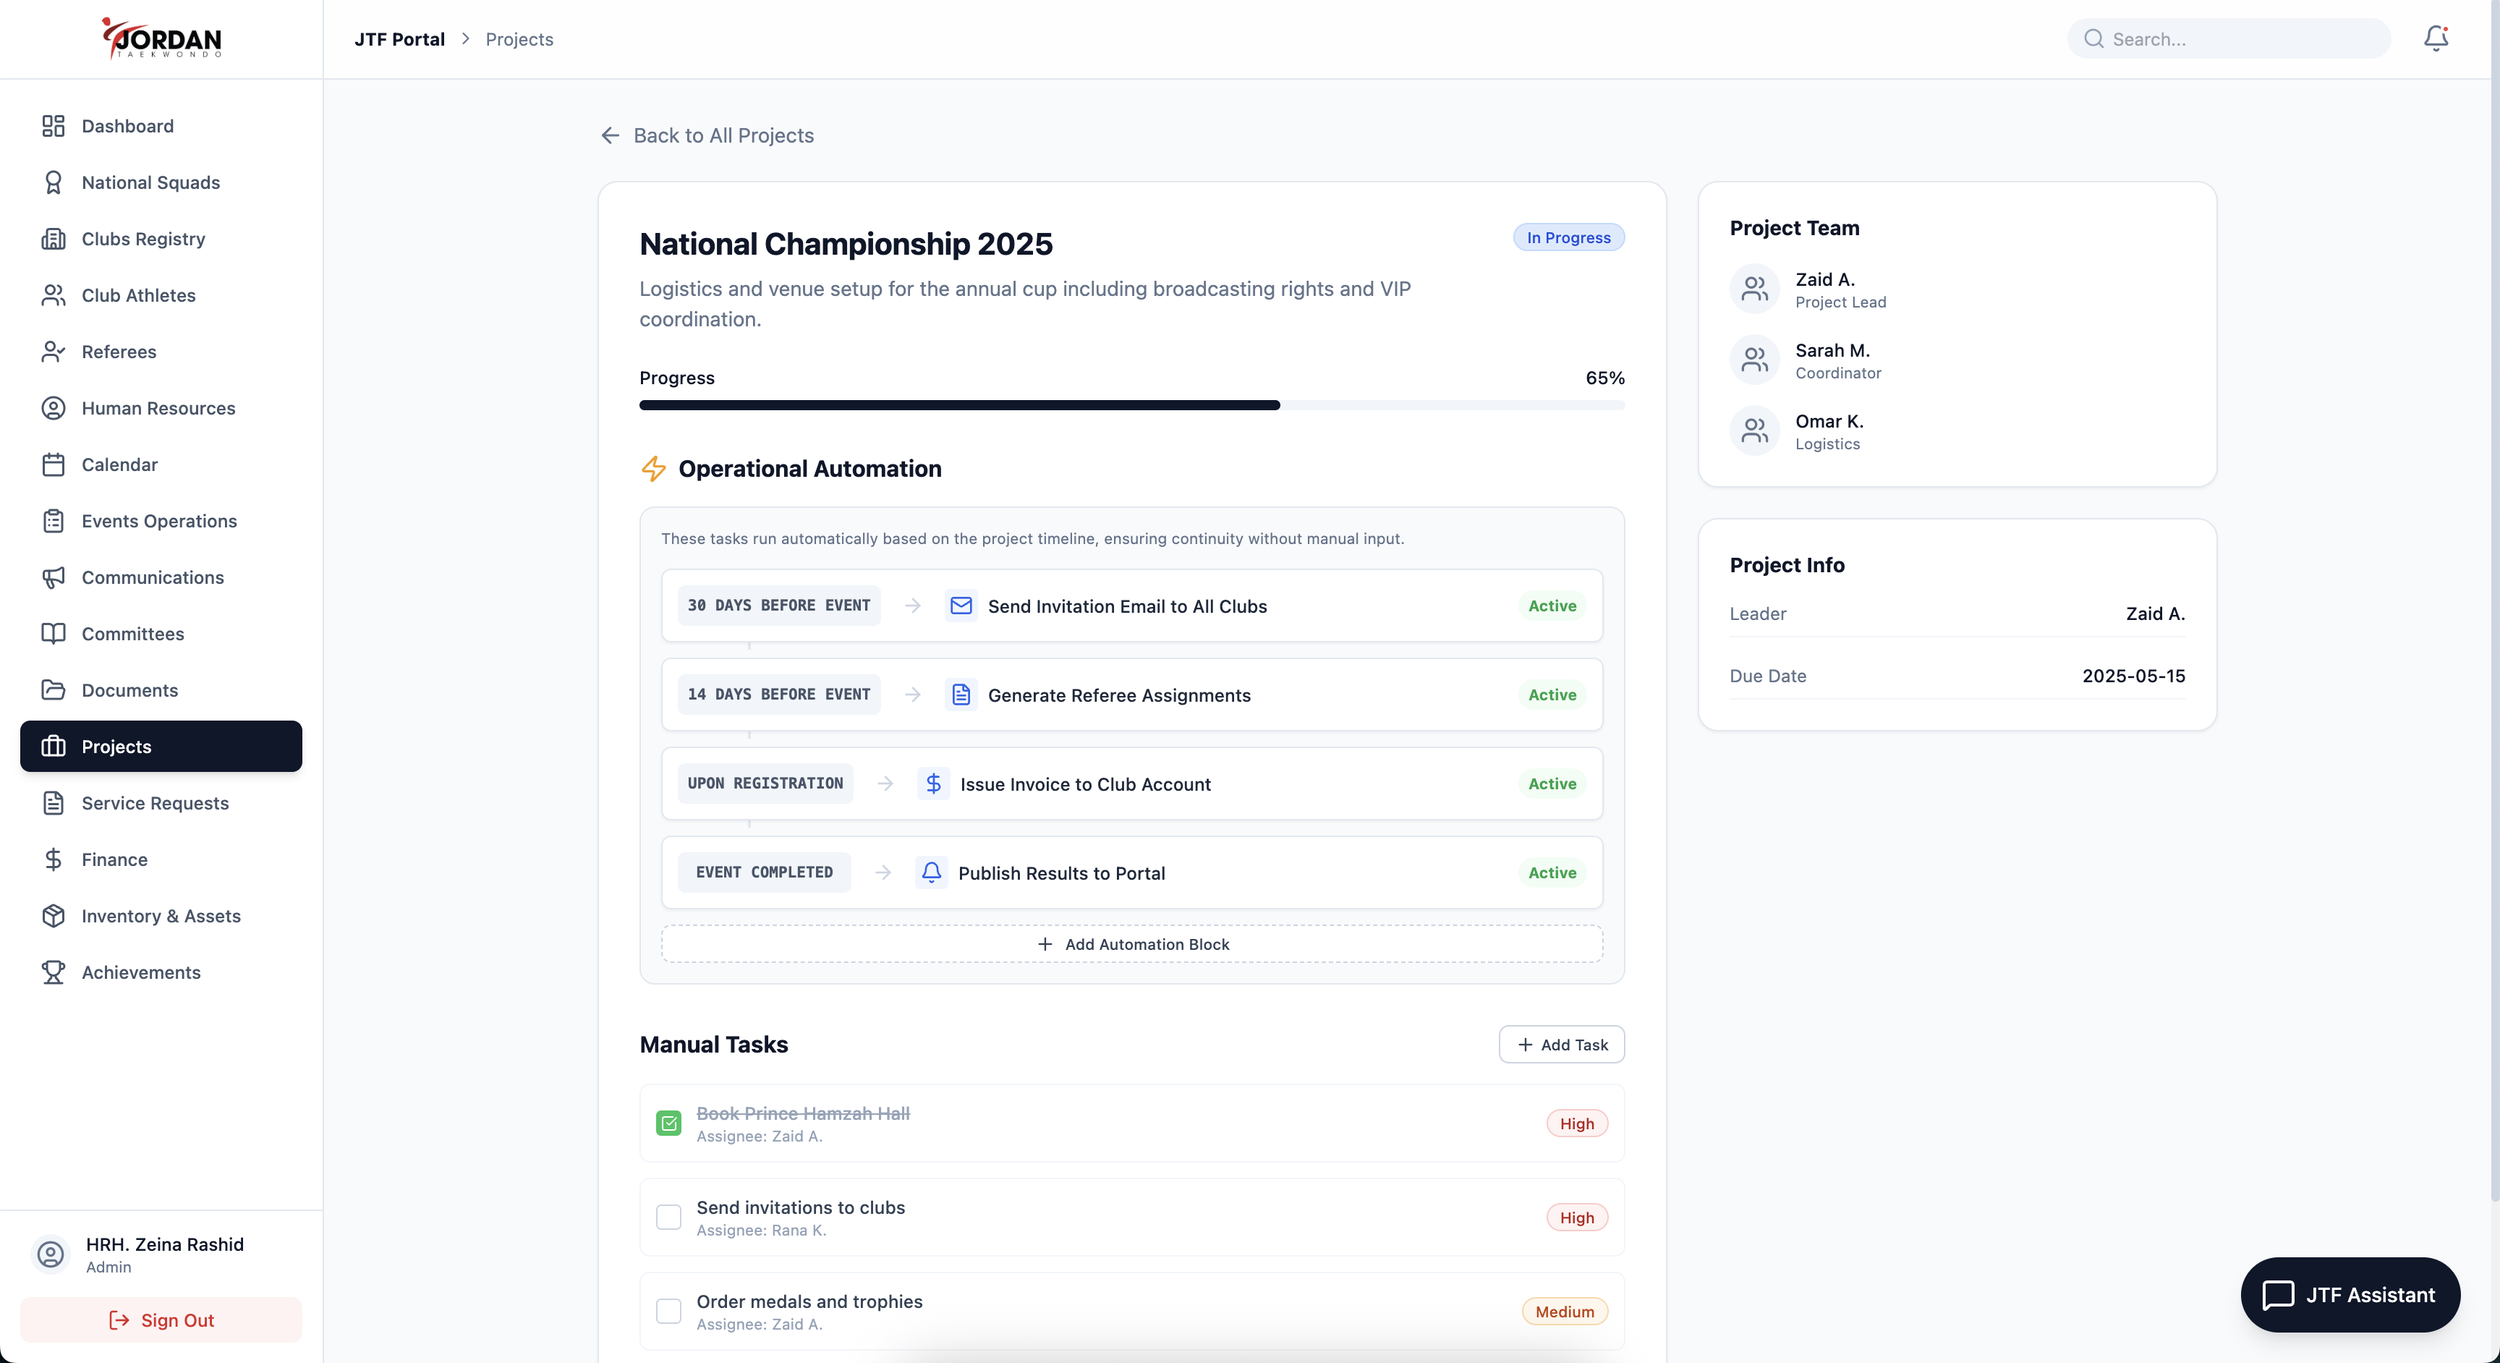Viewport: 2500px width, 1363px height.
Task: Open Events Operations in sidebar
Action: point(159,521)
